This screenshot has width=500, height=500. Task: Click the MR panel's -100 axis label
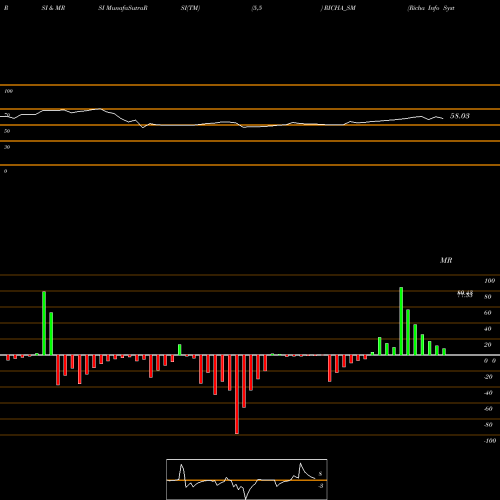490,441
